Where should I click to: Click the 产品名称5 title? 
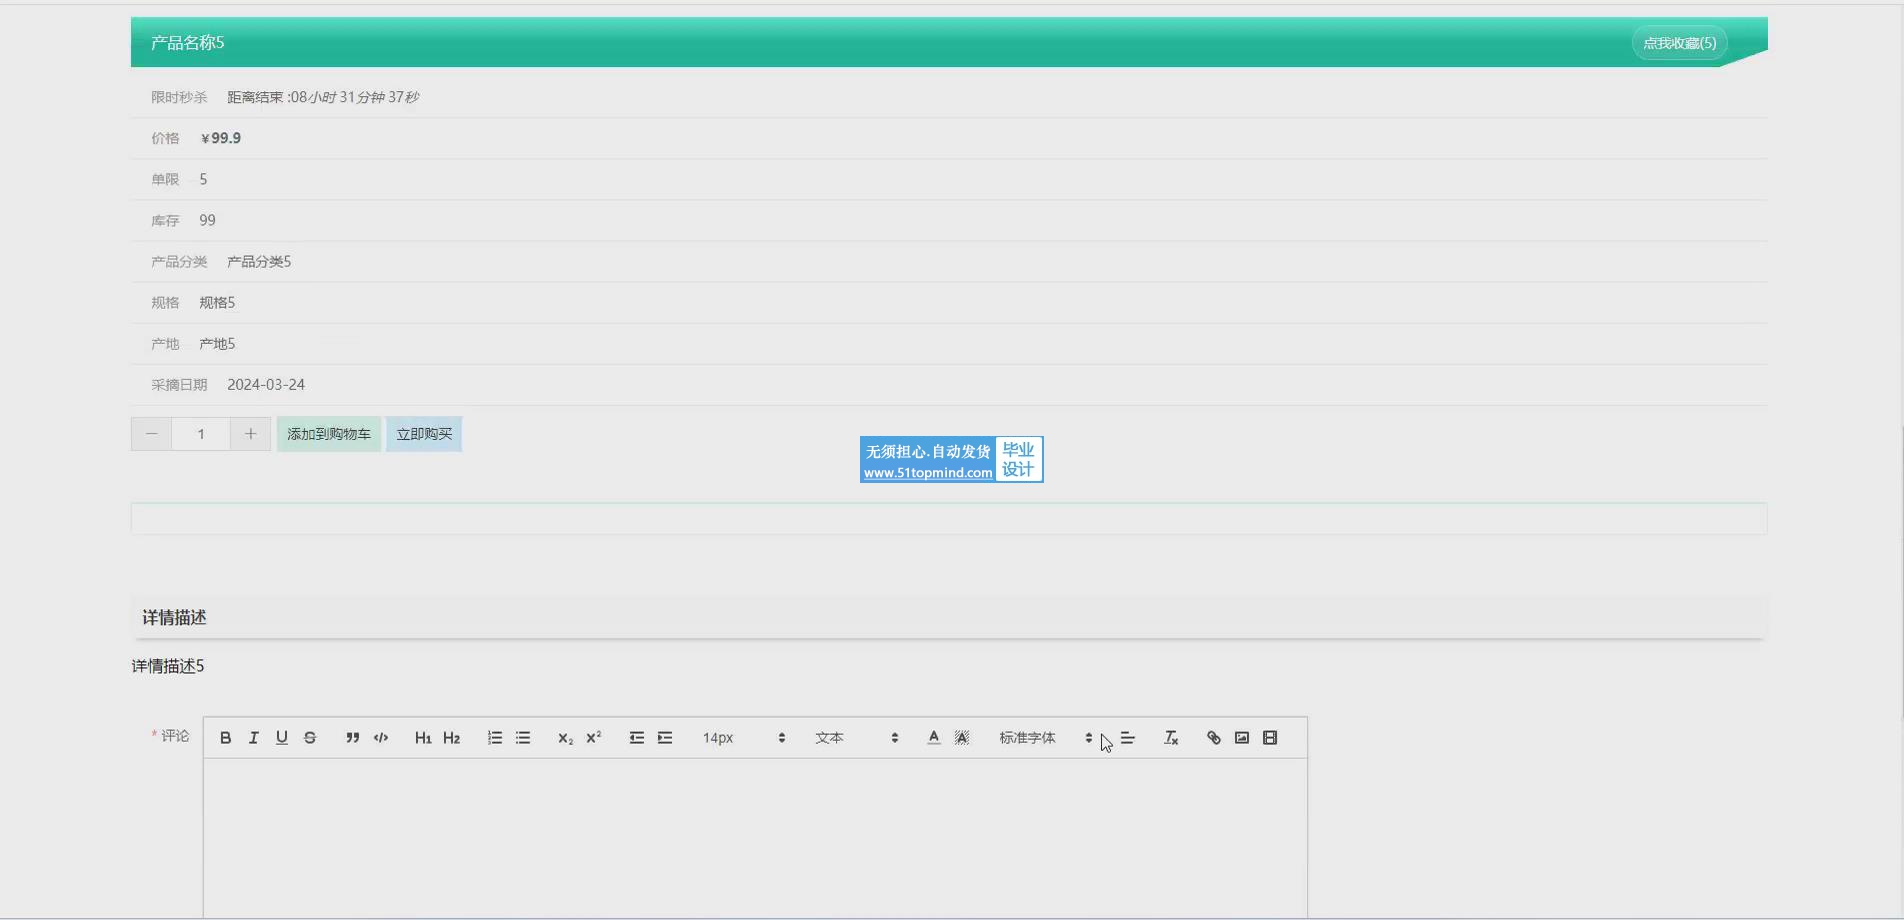tap(188, 42)
